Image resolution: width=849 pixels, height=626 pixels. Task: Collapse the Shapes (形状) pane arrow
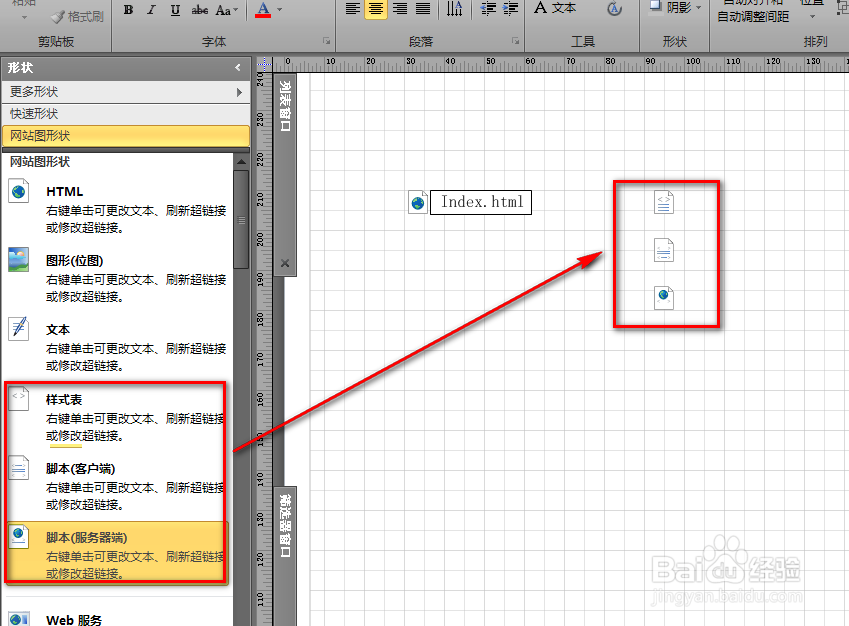tap(238, 68)
